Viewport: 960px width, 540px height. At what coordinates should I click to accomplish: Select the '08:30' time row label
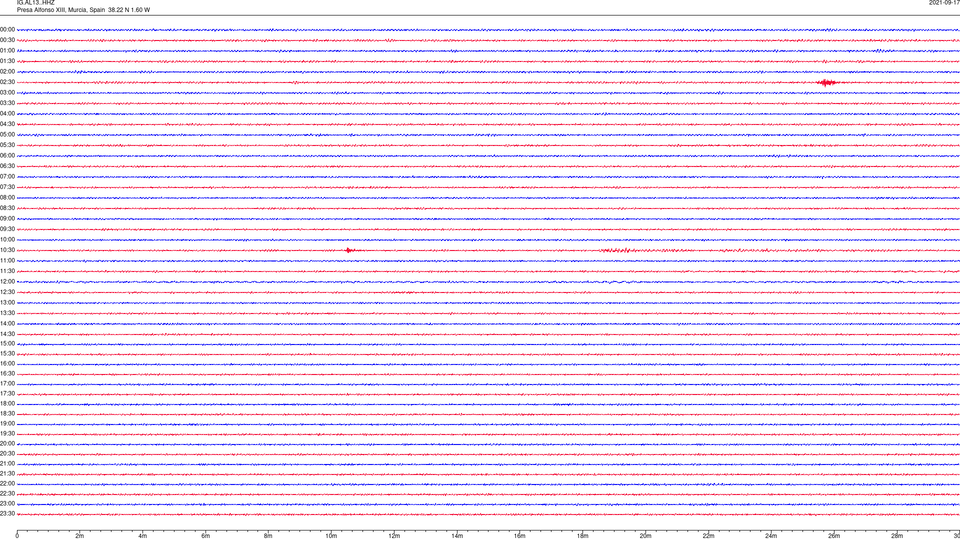7,208
